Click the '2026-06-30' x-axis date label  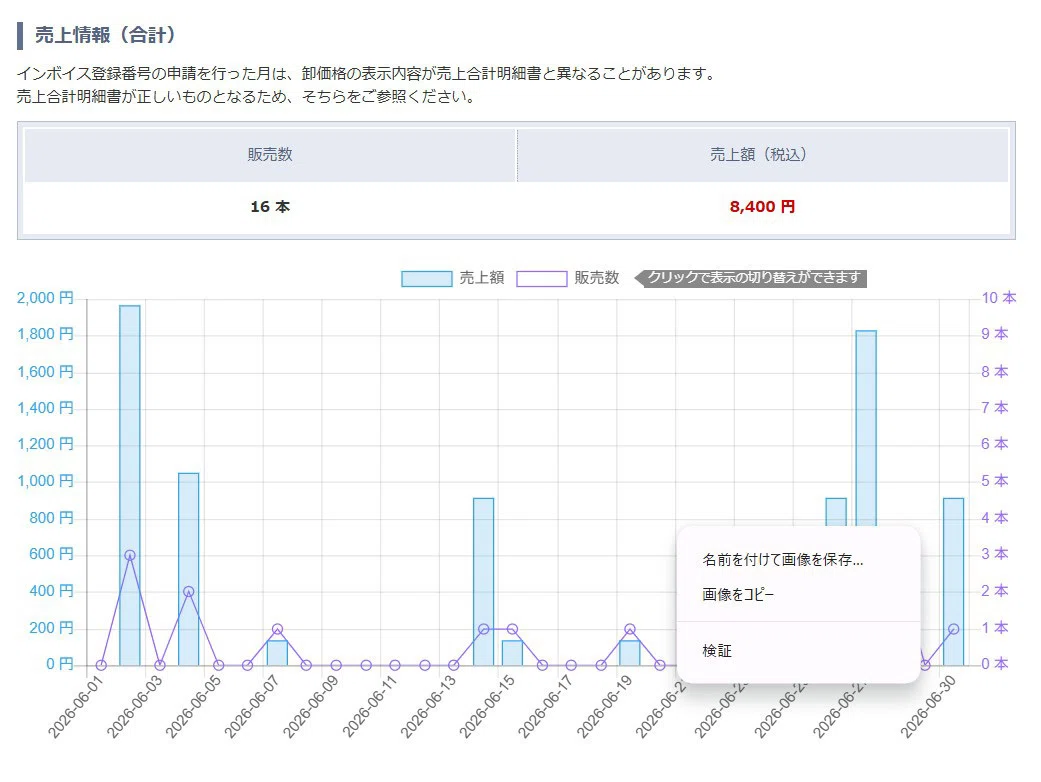click(929, 706)
